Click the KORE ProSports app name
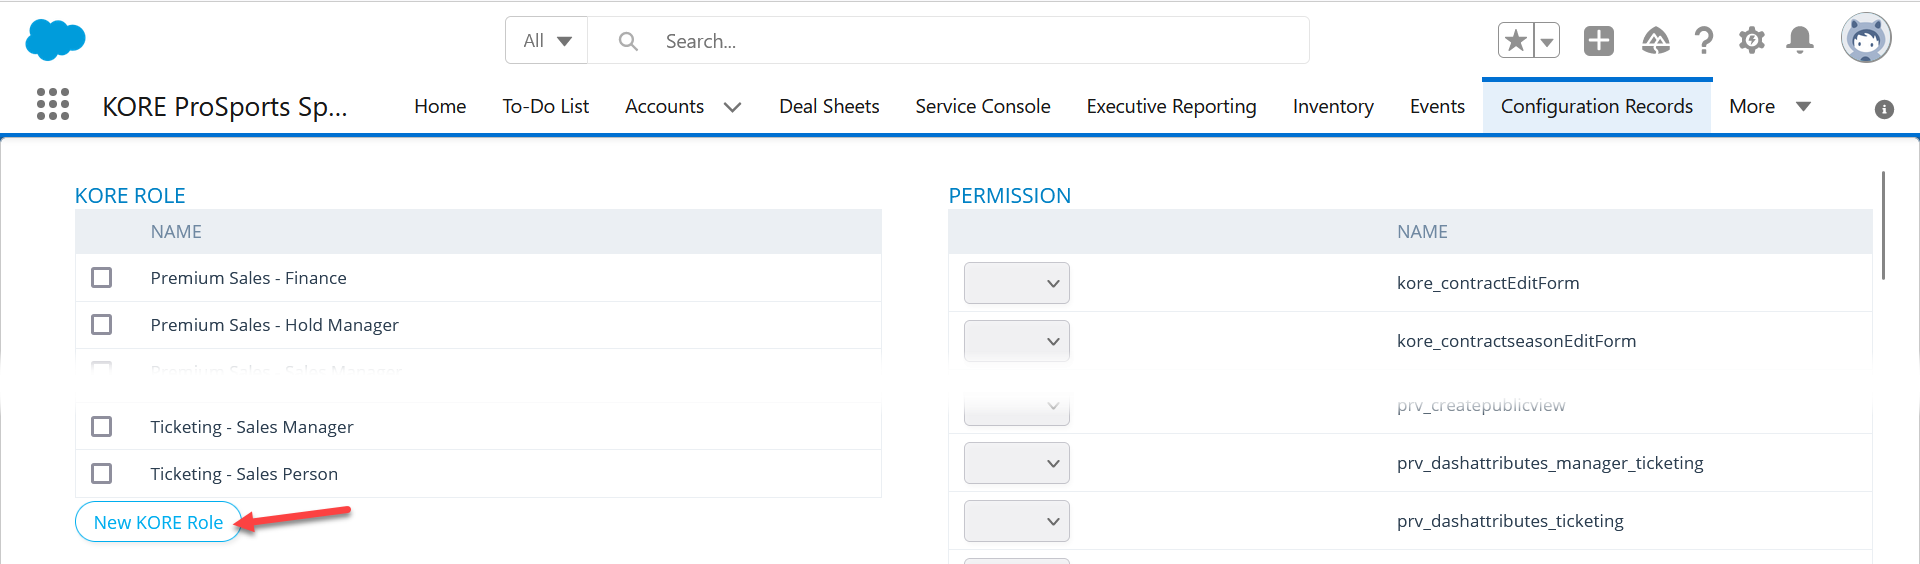1920x564 pixels. 225,107
